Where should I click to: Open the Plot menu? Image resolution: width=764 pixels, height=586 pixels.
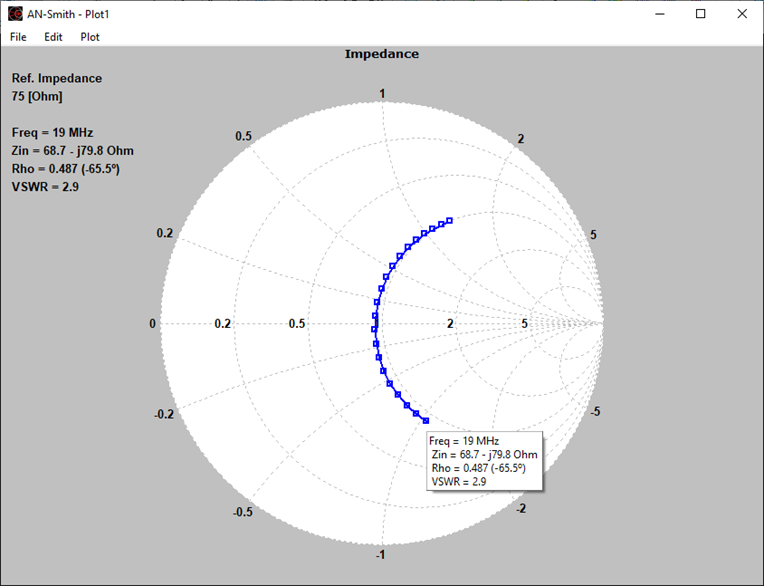click(90, 37)
